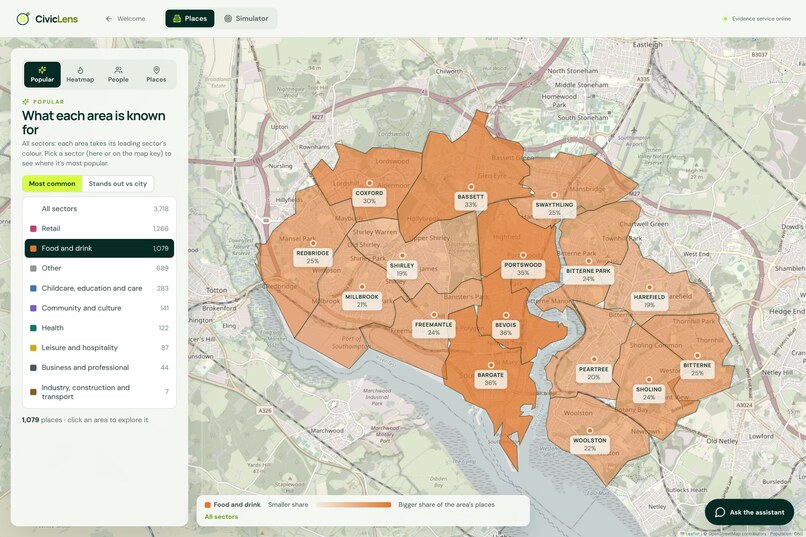
Task: Click the Bevois 36% map label
Action: coord(506,328)
